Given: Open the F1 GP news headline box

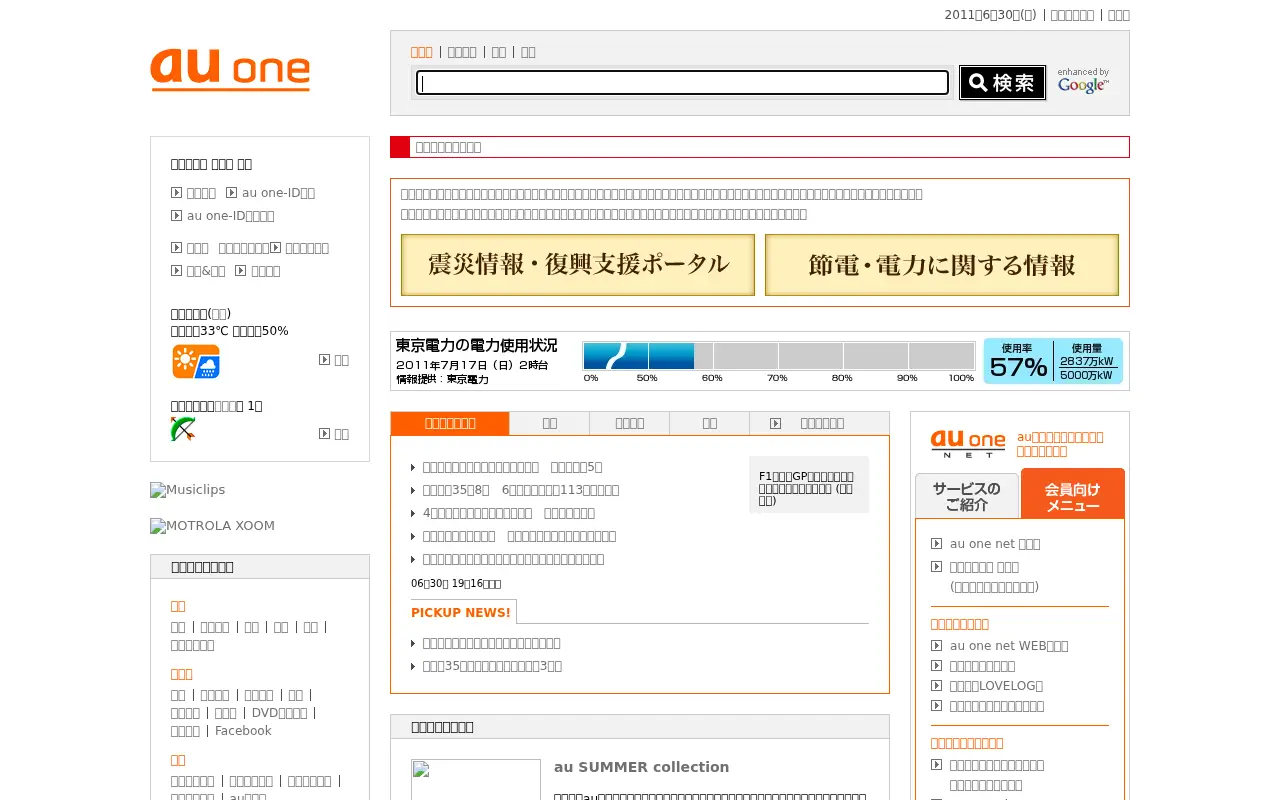Looking at the screenshot, I should coord(809,485).
